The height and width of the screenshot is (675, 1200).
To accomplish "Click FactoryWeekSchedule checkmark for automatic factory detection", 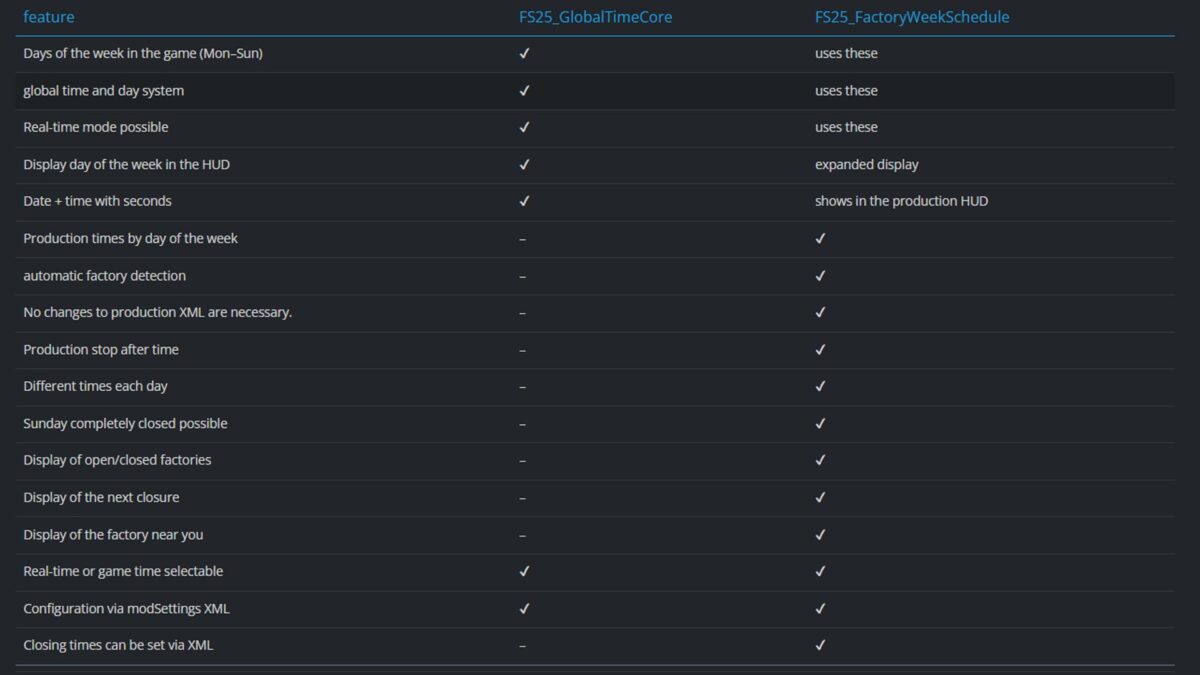I will pos(820,276).
